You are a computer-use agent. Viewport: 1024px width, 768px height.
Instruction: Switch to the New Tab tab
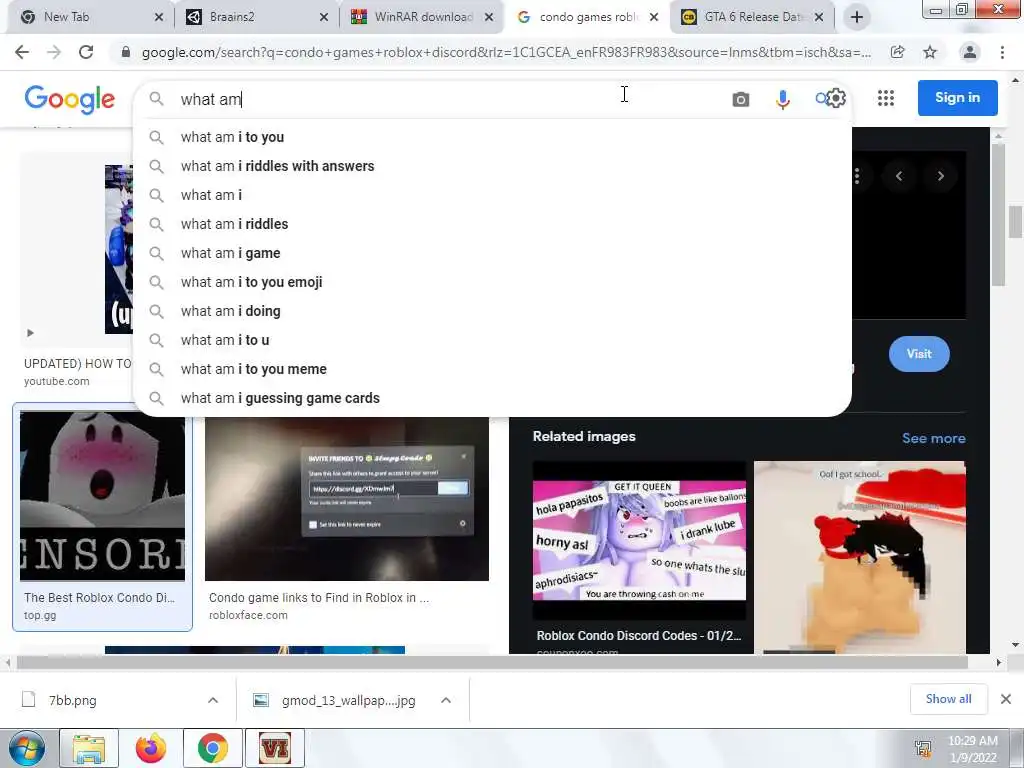(x=90, y=17)
